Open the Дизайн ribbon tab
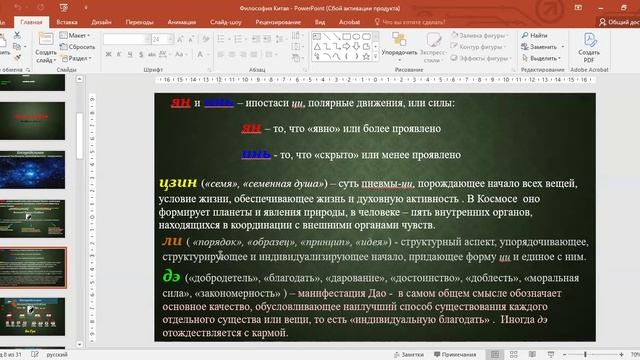 (x=101, y=22)
